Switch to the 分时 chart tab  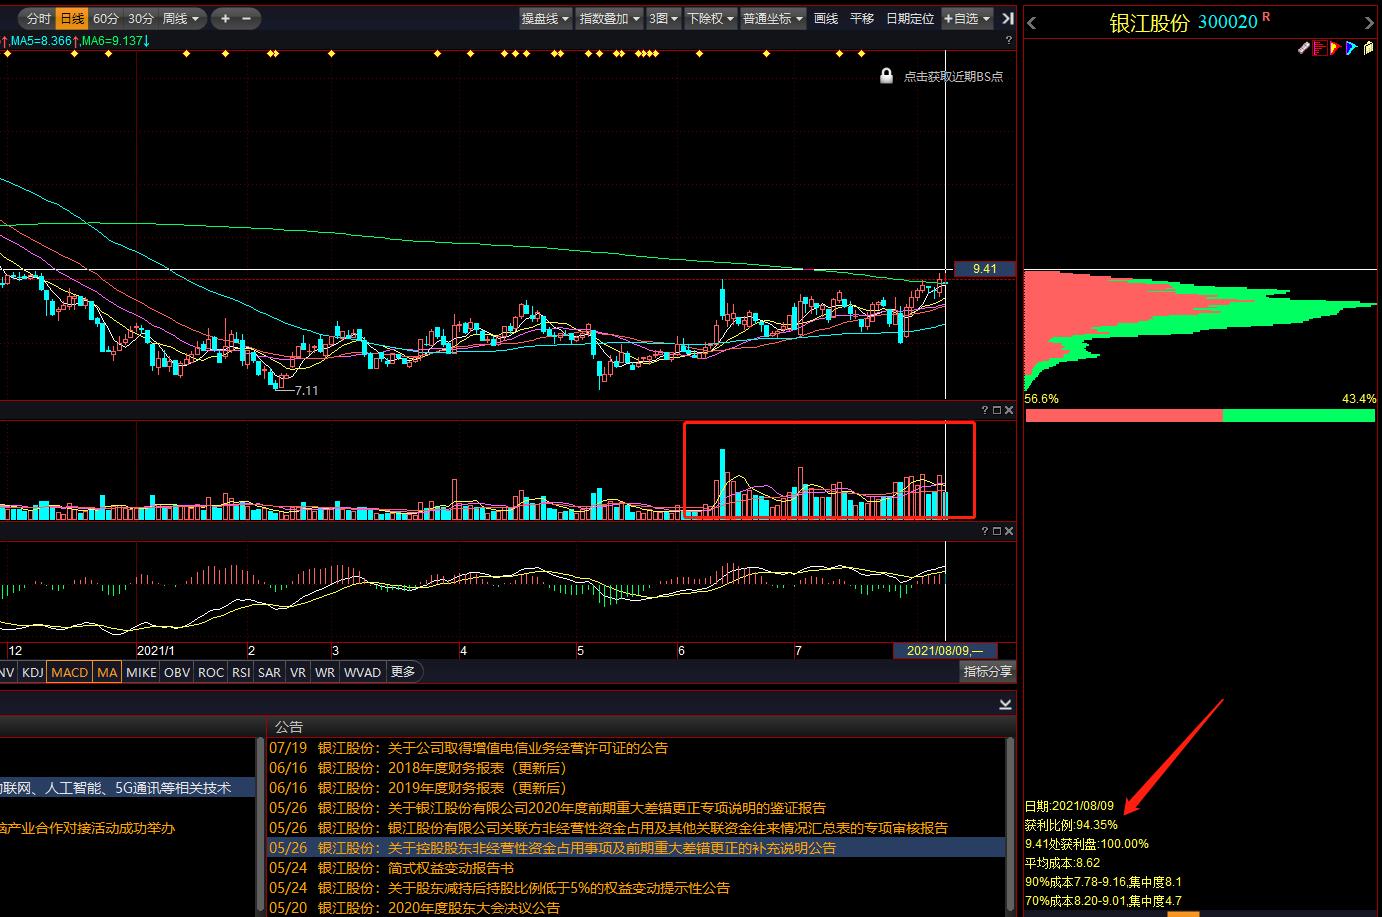coord(38,18)
